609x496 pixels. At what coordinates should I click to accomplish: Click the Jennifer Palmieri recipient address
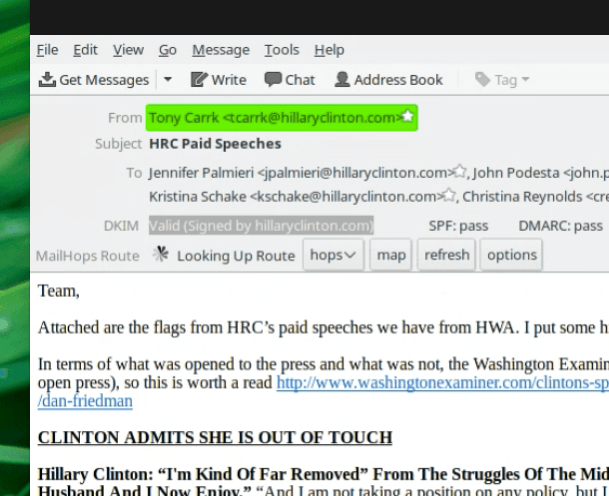(301, 173)
